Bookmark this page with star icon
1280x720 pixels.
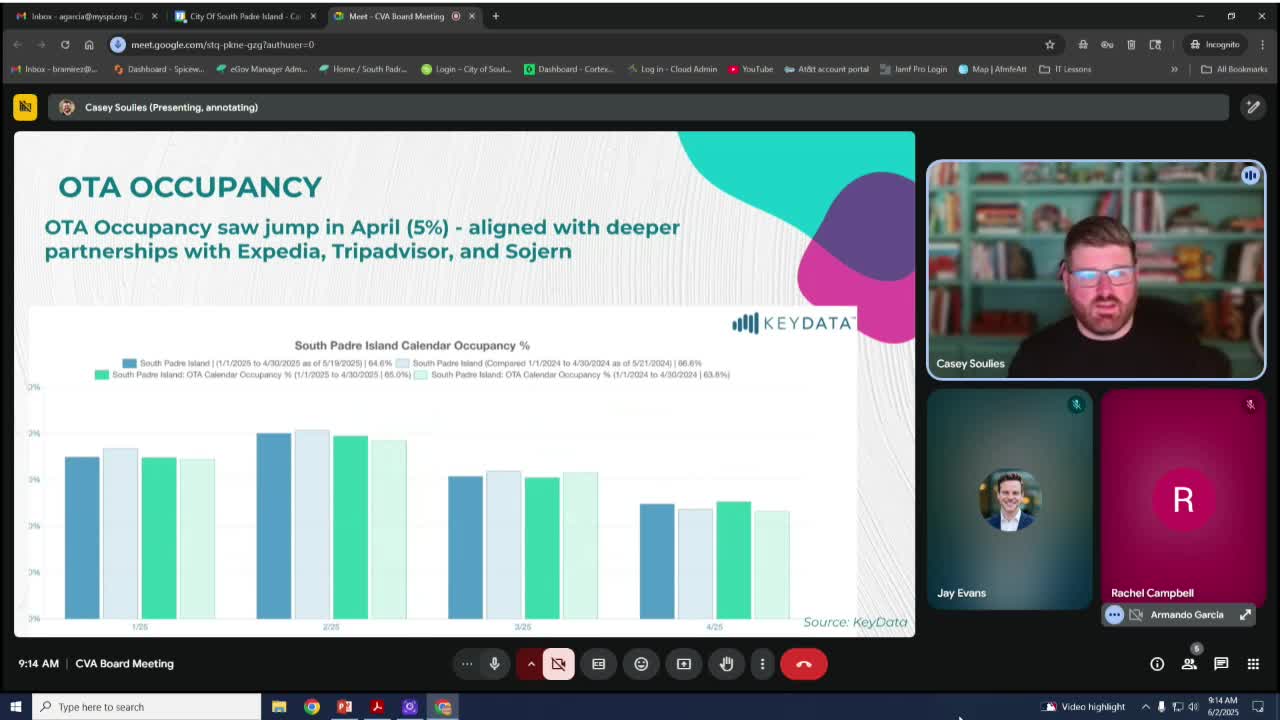pos(1049,44)
